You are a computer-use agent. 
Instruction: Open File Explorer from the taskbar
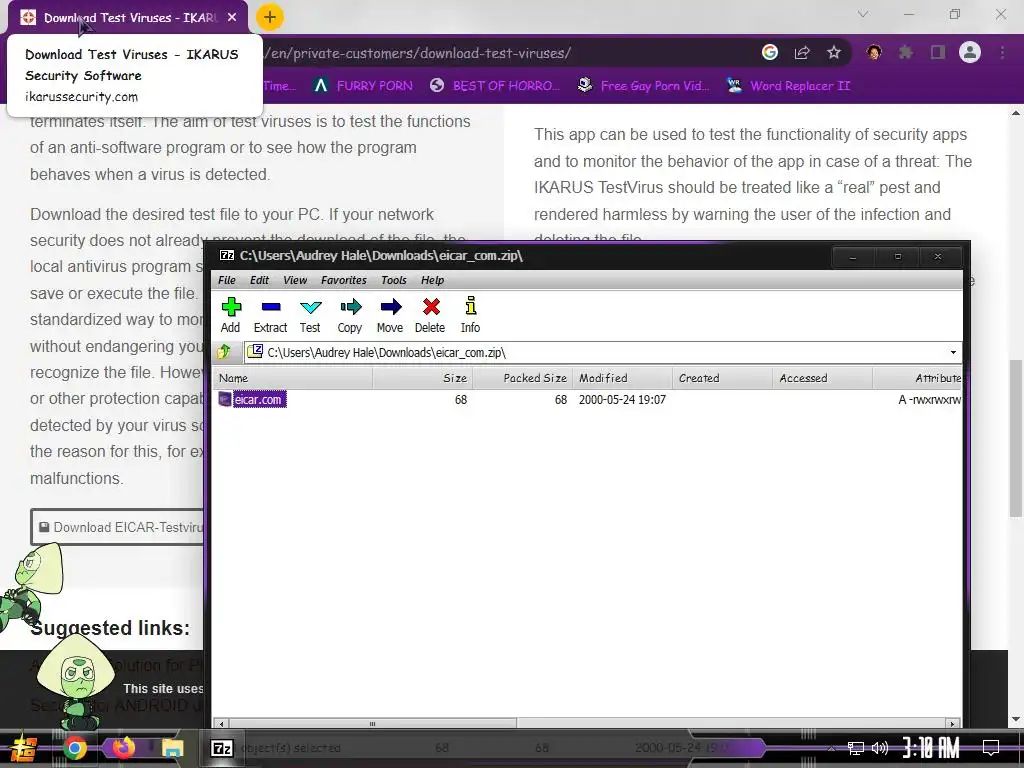(x=172, y=748)
